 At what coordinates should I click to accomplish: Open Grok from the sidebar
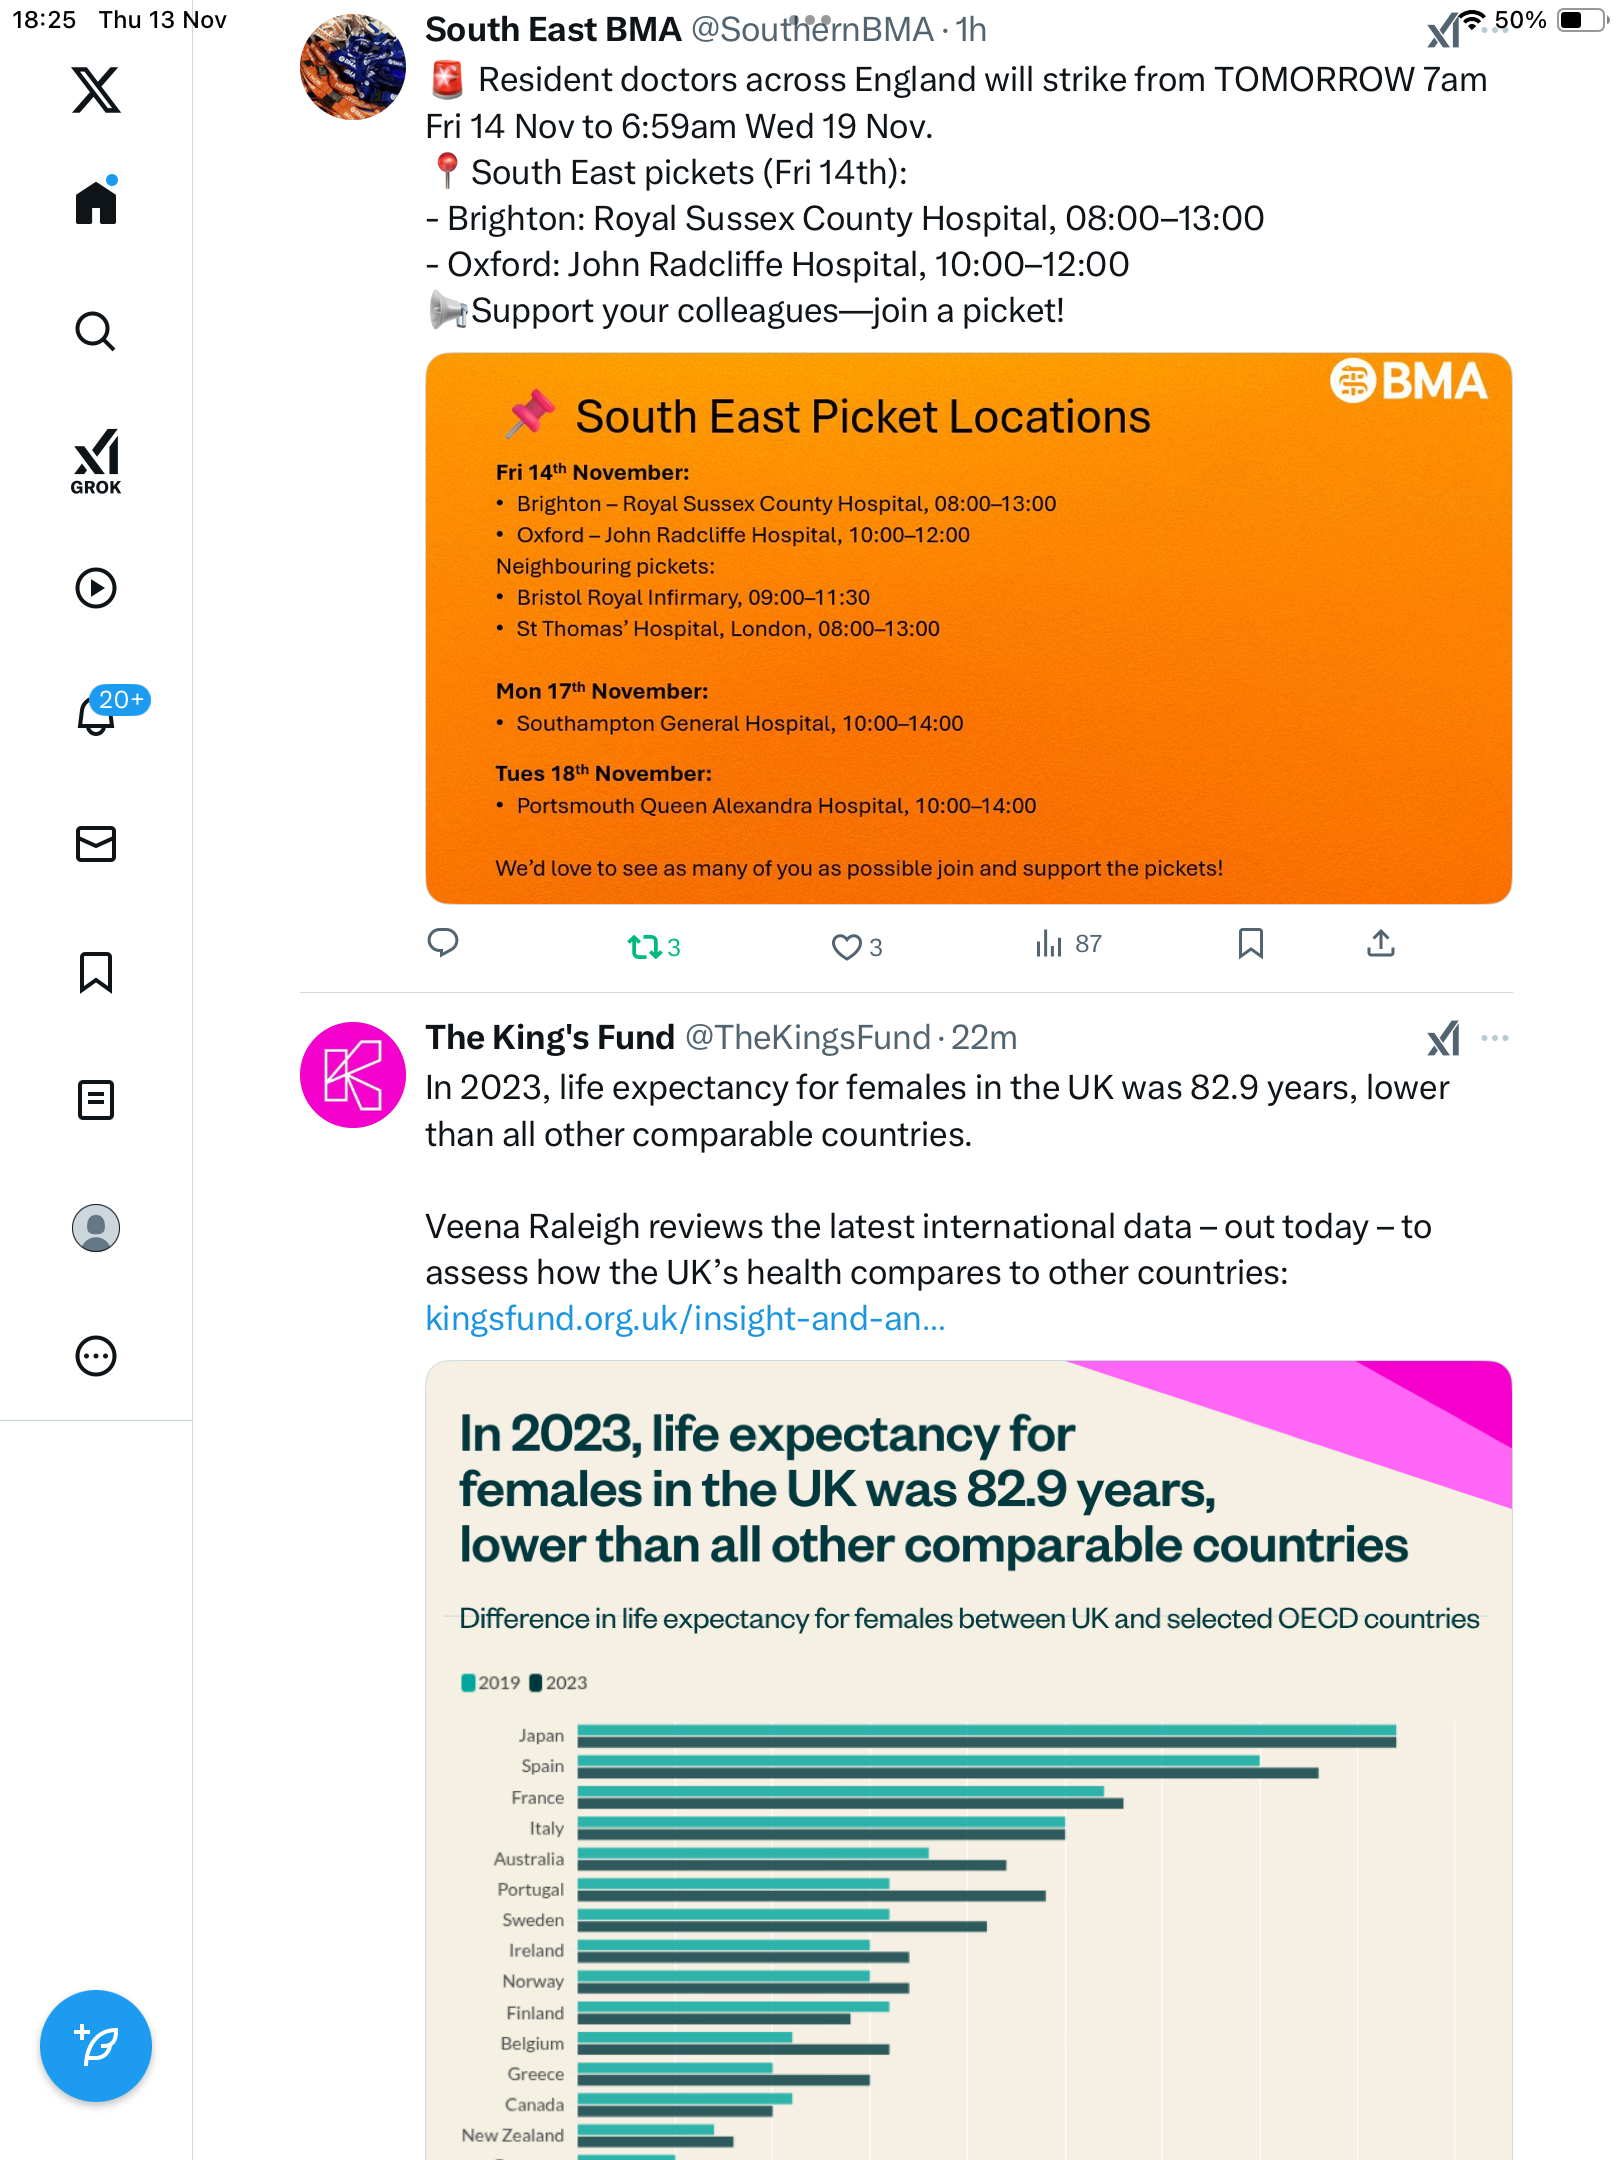point(96,461)
